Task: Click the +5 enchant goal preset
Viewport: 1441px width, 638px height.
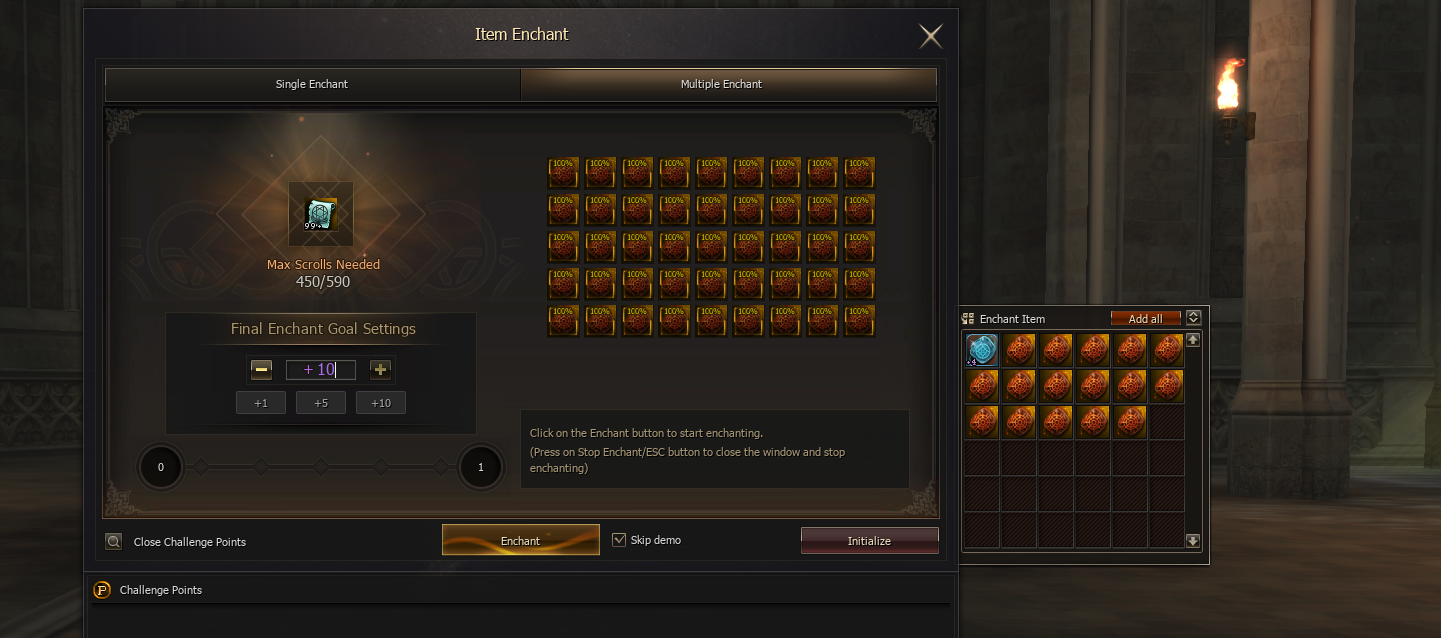Action: click(321, 403)
